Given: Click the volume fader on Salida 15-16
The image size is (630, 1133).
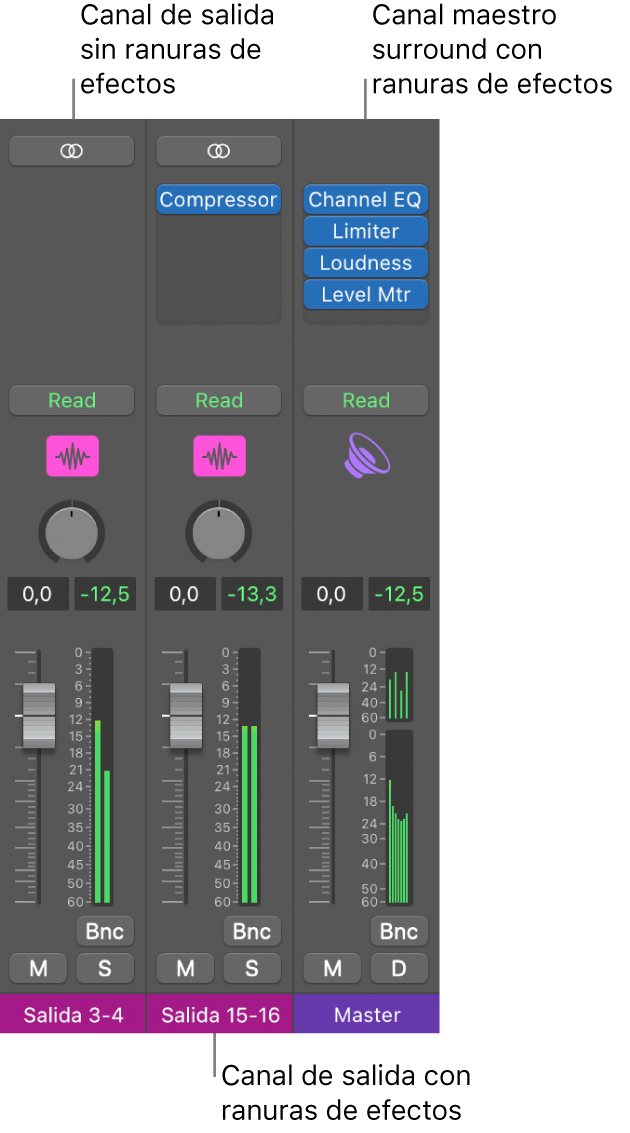Looking at the screenshot, I should (x=186, y=715).
